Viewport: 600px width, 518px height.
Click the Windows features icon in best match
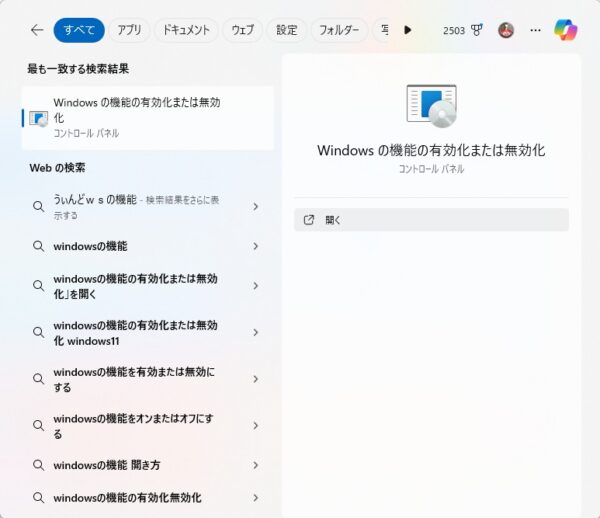(39, 118)
